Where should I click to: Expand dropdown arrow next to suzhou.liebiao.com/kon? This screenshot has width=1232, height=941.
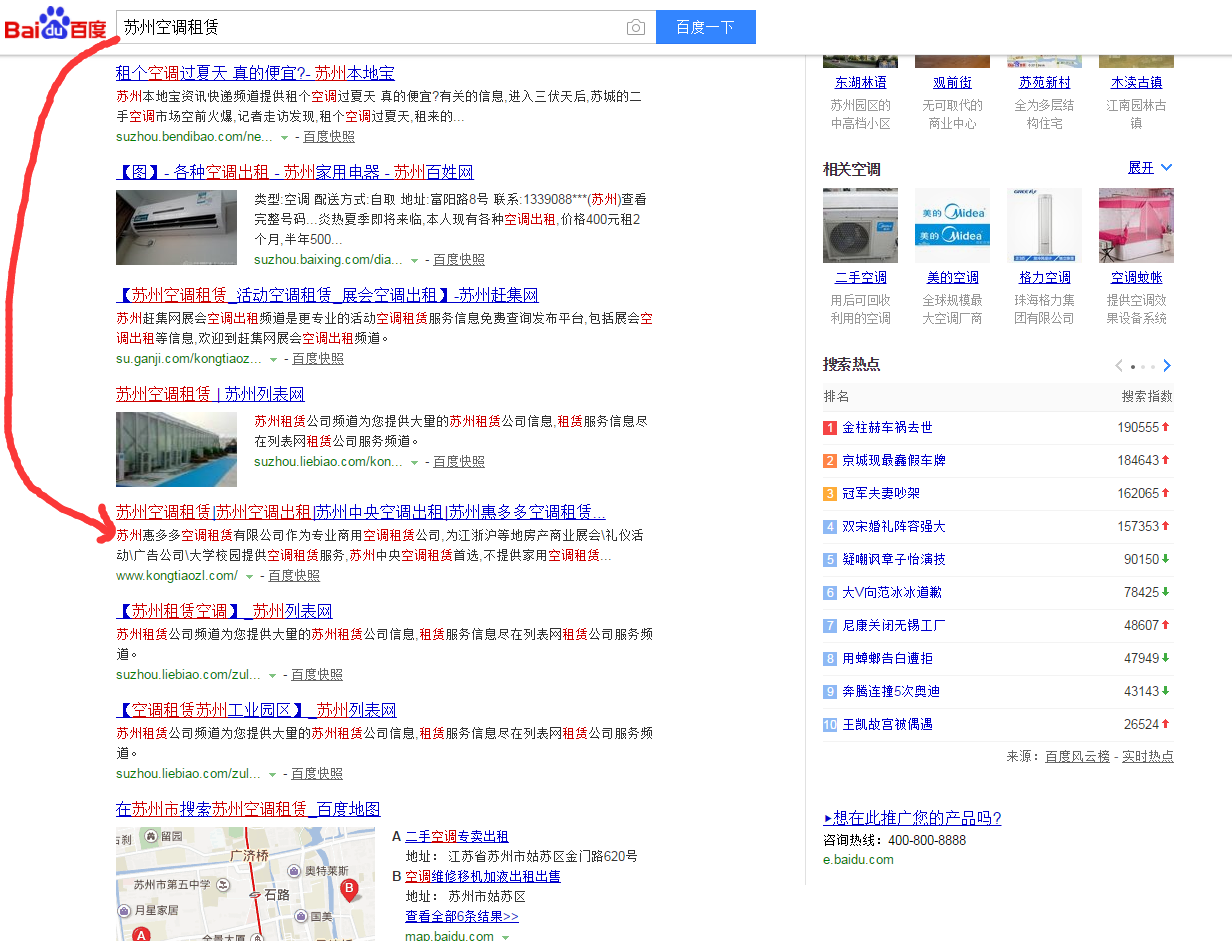tap(415, 462)
